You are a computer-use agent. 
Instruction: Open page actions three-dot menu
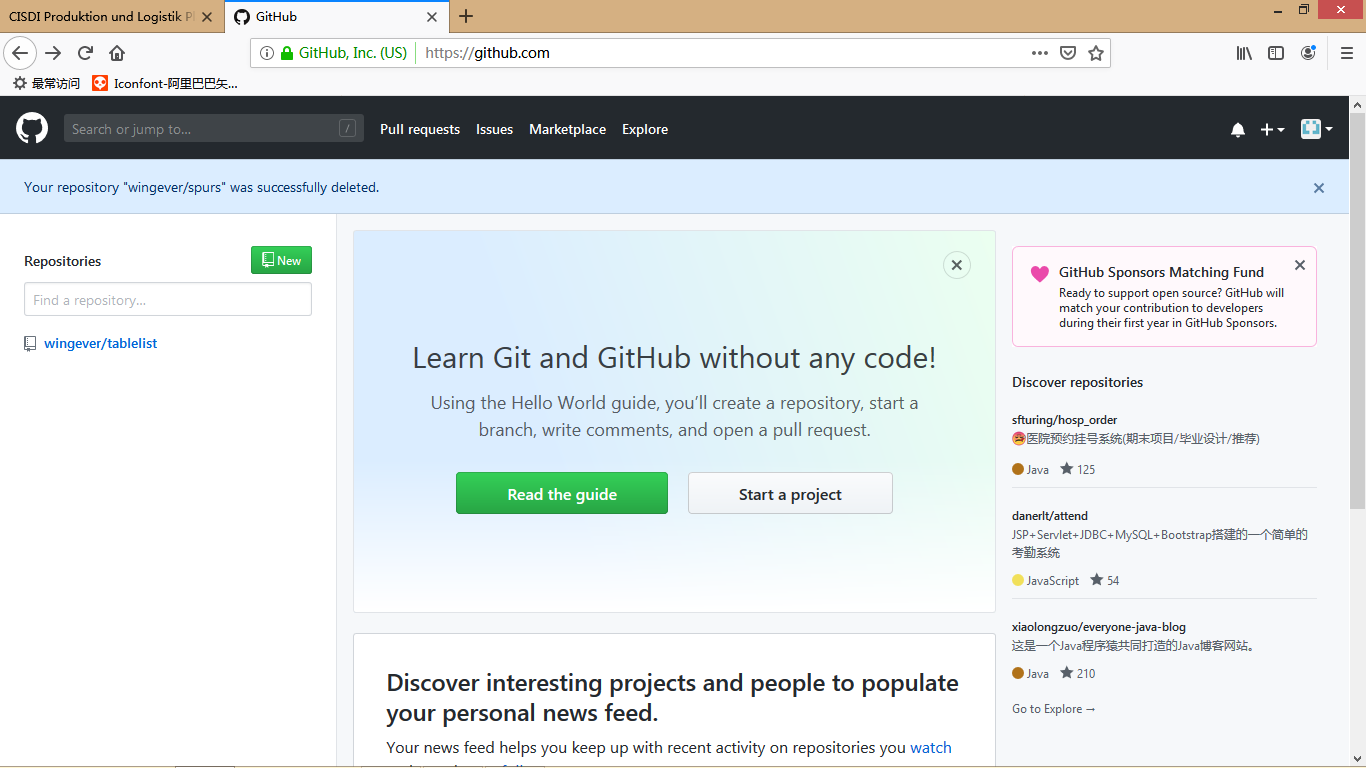coord(1040,53)
